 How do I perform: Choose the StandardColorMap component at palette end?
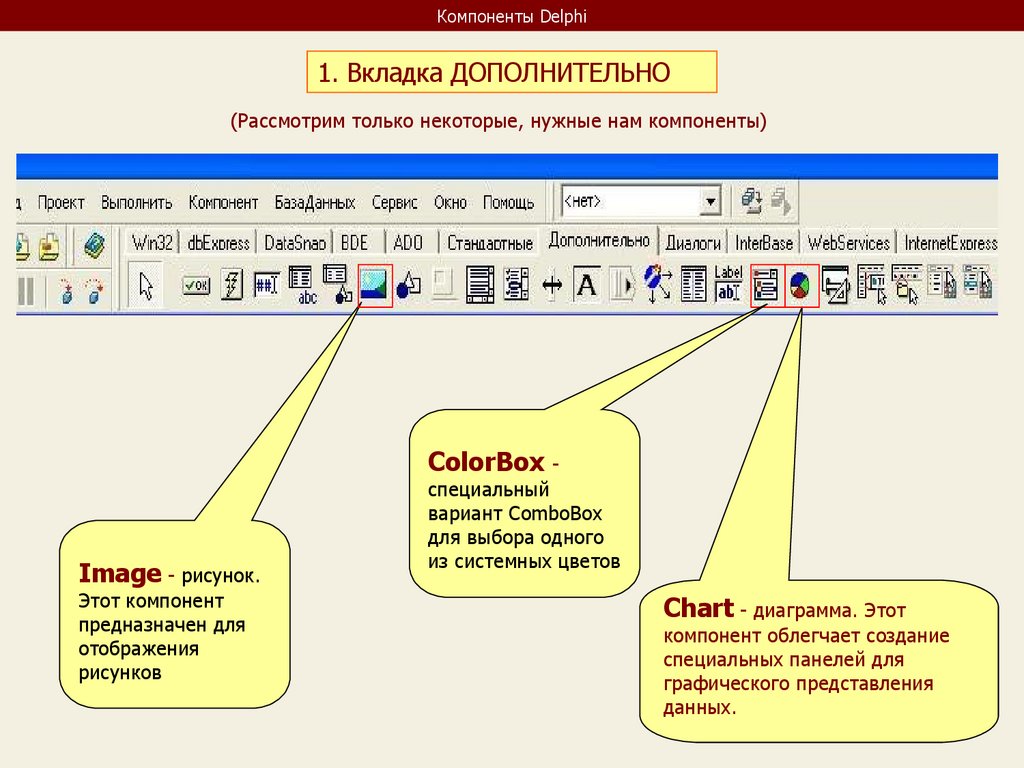pos(978,282)
